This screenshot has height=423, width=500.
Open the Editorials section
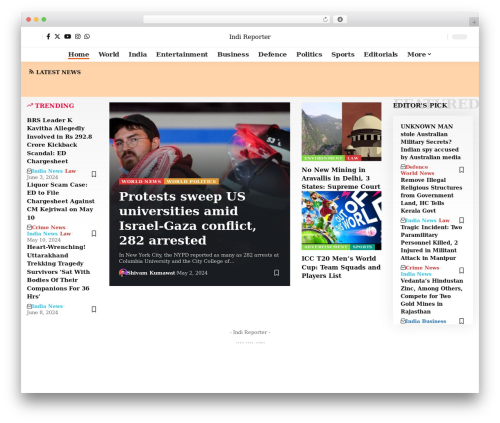point(381,54)
